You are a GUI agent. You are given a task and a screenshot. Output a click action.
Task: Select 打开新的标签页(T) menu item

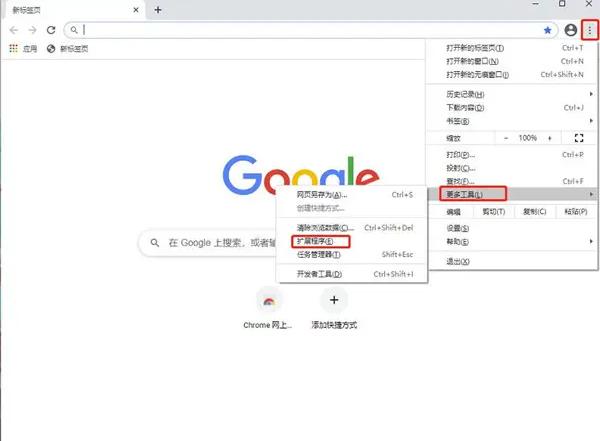(x=513, y=48)
